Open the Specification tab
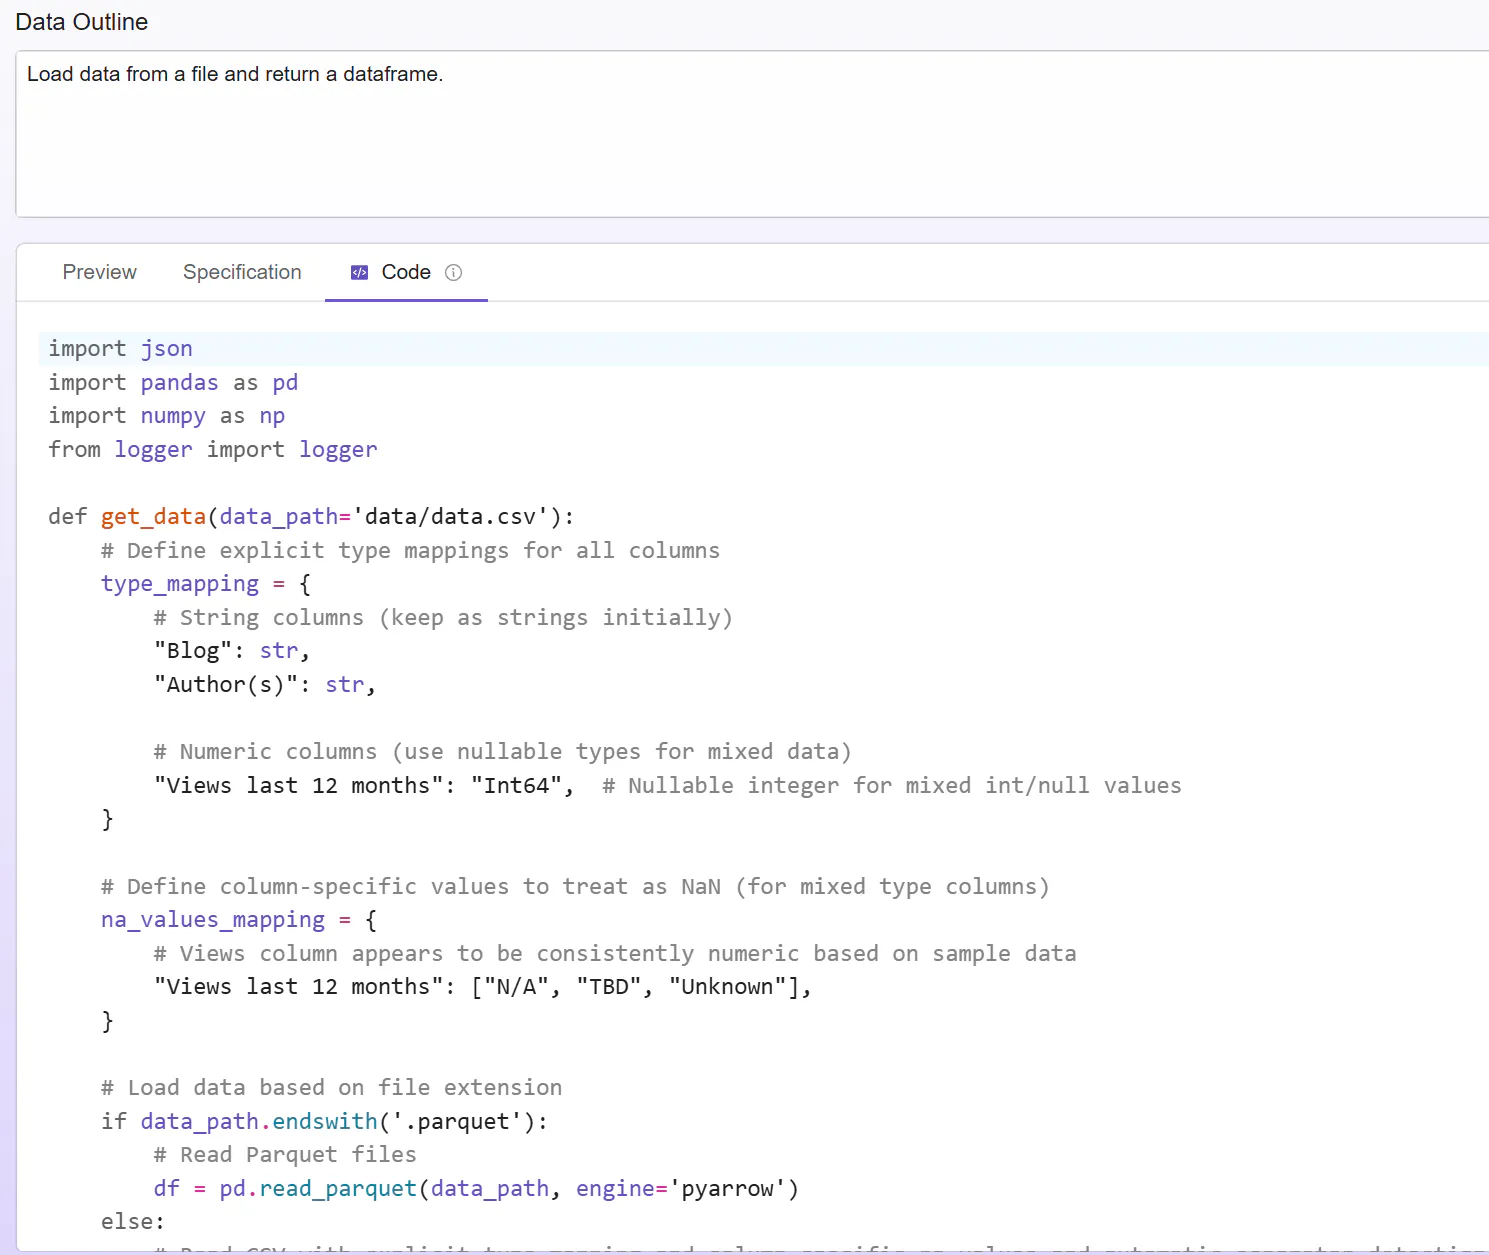The image size is (1489, 1255). tap(242, 272)
